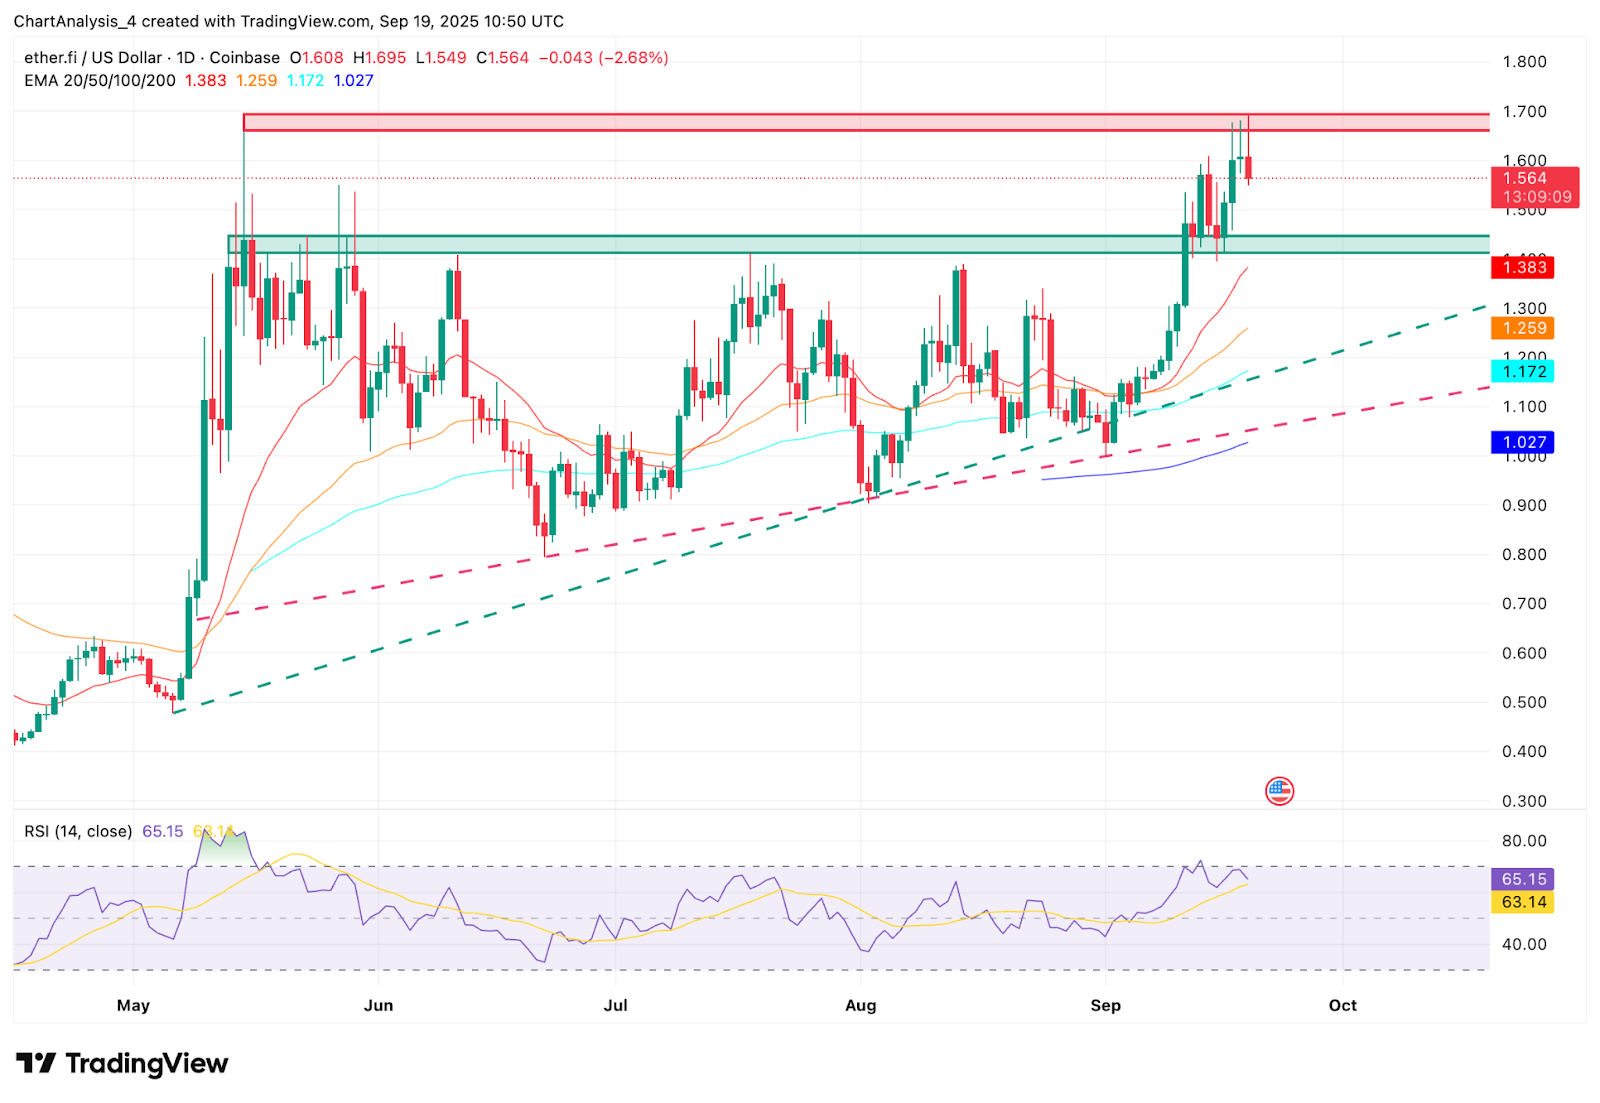
Task: Click the Oct label on the time axis
Action: coord(1342,1005)
